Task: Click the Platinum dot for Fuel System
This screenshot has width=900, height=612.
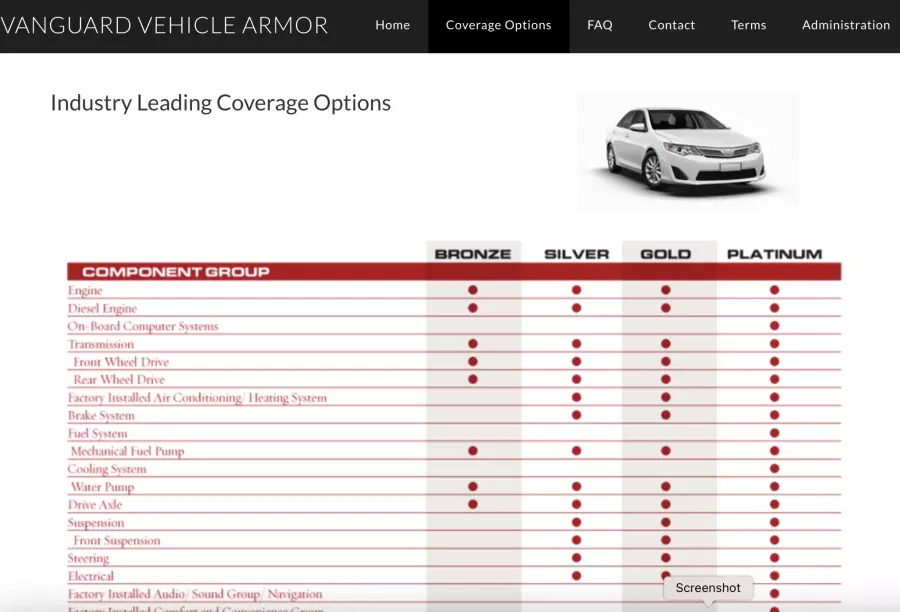Action: pyautogui.click(x=774, y=433)
